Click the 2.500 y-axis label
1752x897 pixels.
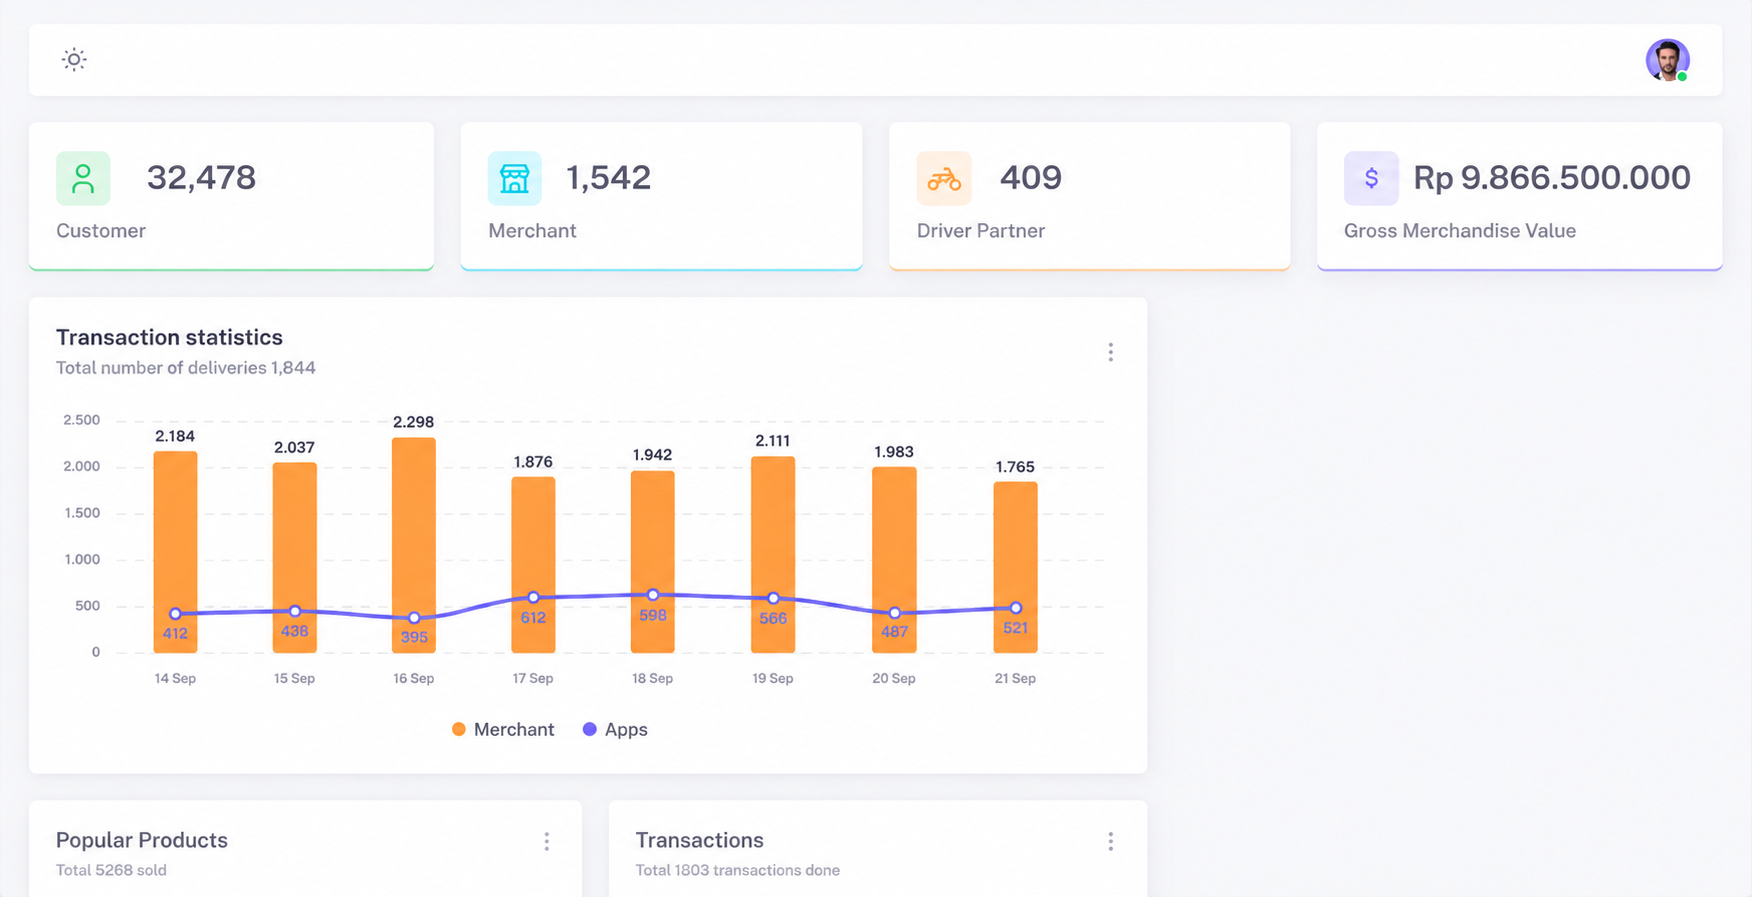coord(81,420)
